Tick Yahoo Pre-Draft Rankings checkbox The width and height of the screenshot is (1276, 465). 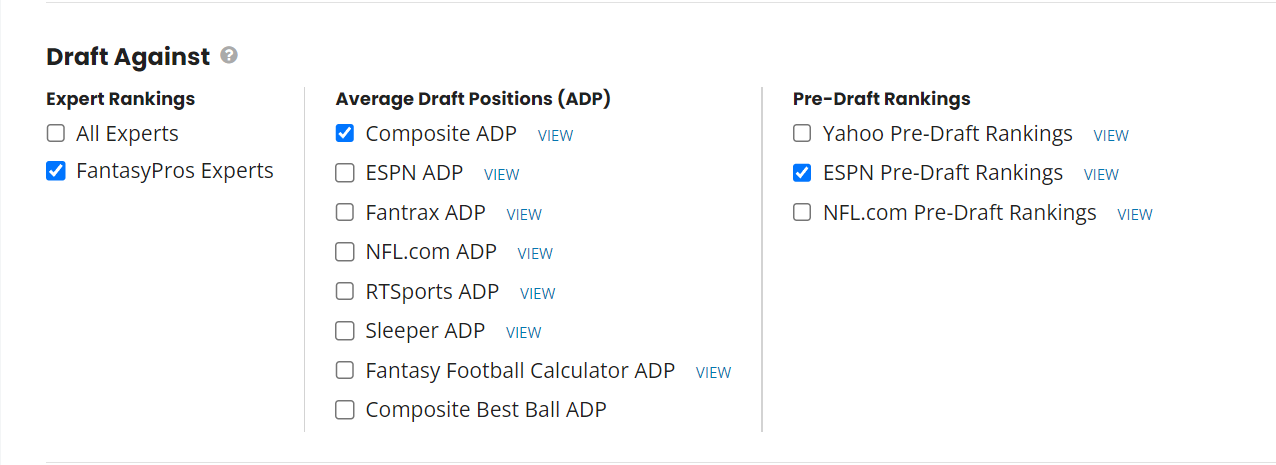(x=802, y=133)
